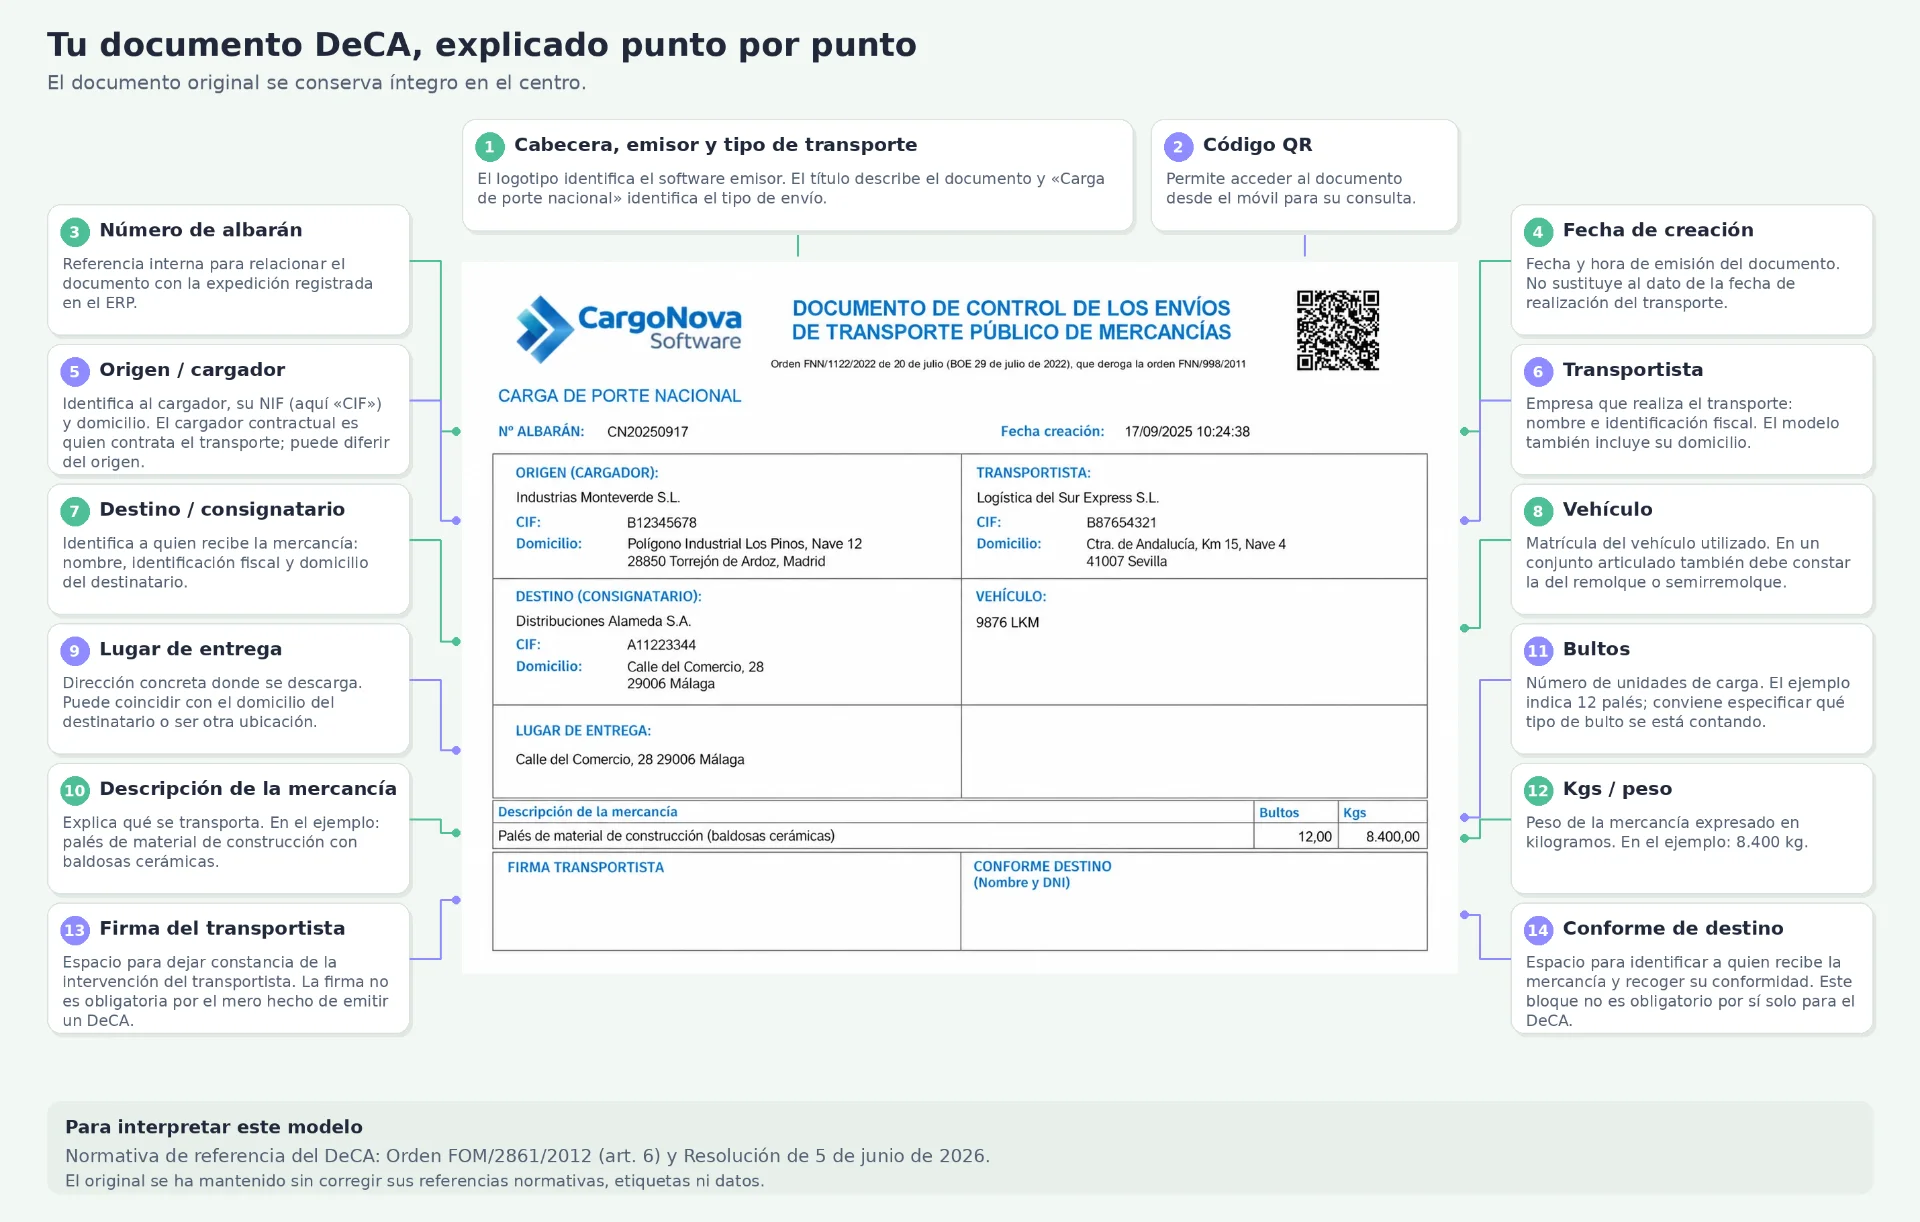Viewport: 1920px width, 1222px height.
Task: Click the CARGA DE PORTE NACIONAL heading
Action: click(620, 396)
